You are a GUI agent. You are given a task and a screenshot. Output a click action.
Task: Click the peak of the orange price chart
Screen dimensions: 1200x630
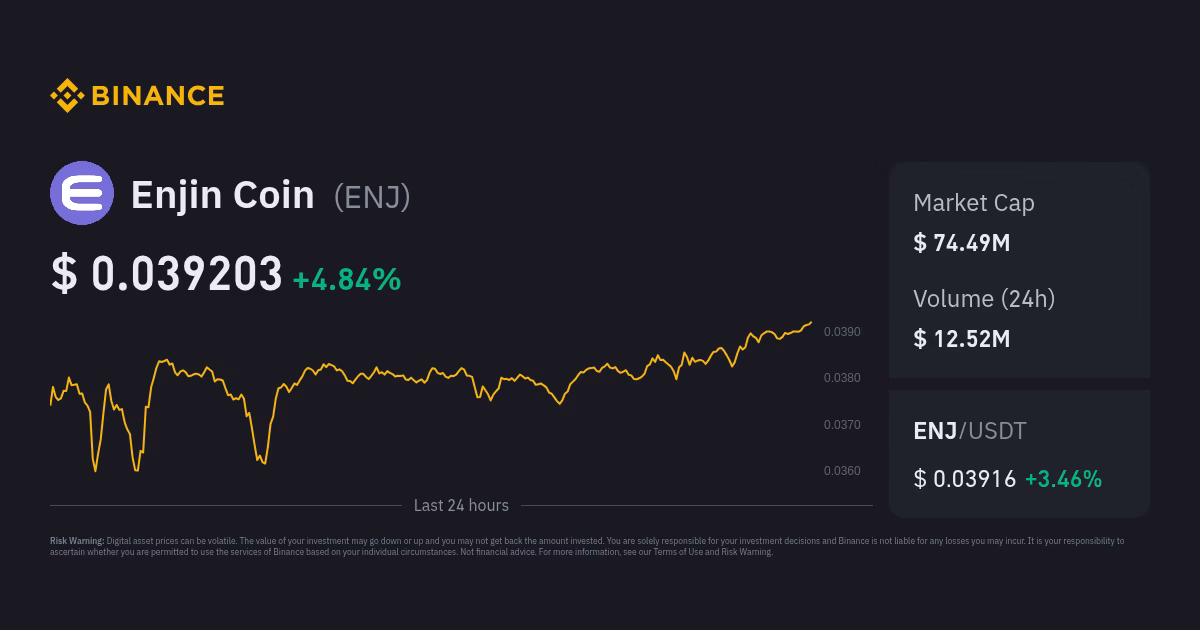pyautogui.click(x=812, y=323)
